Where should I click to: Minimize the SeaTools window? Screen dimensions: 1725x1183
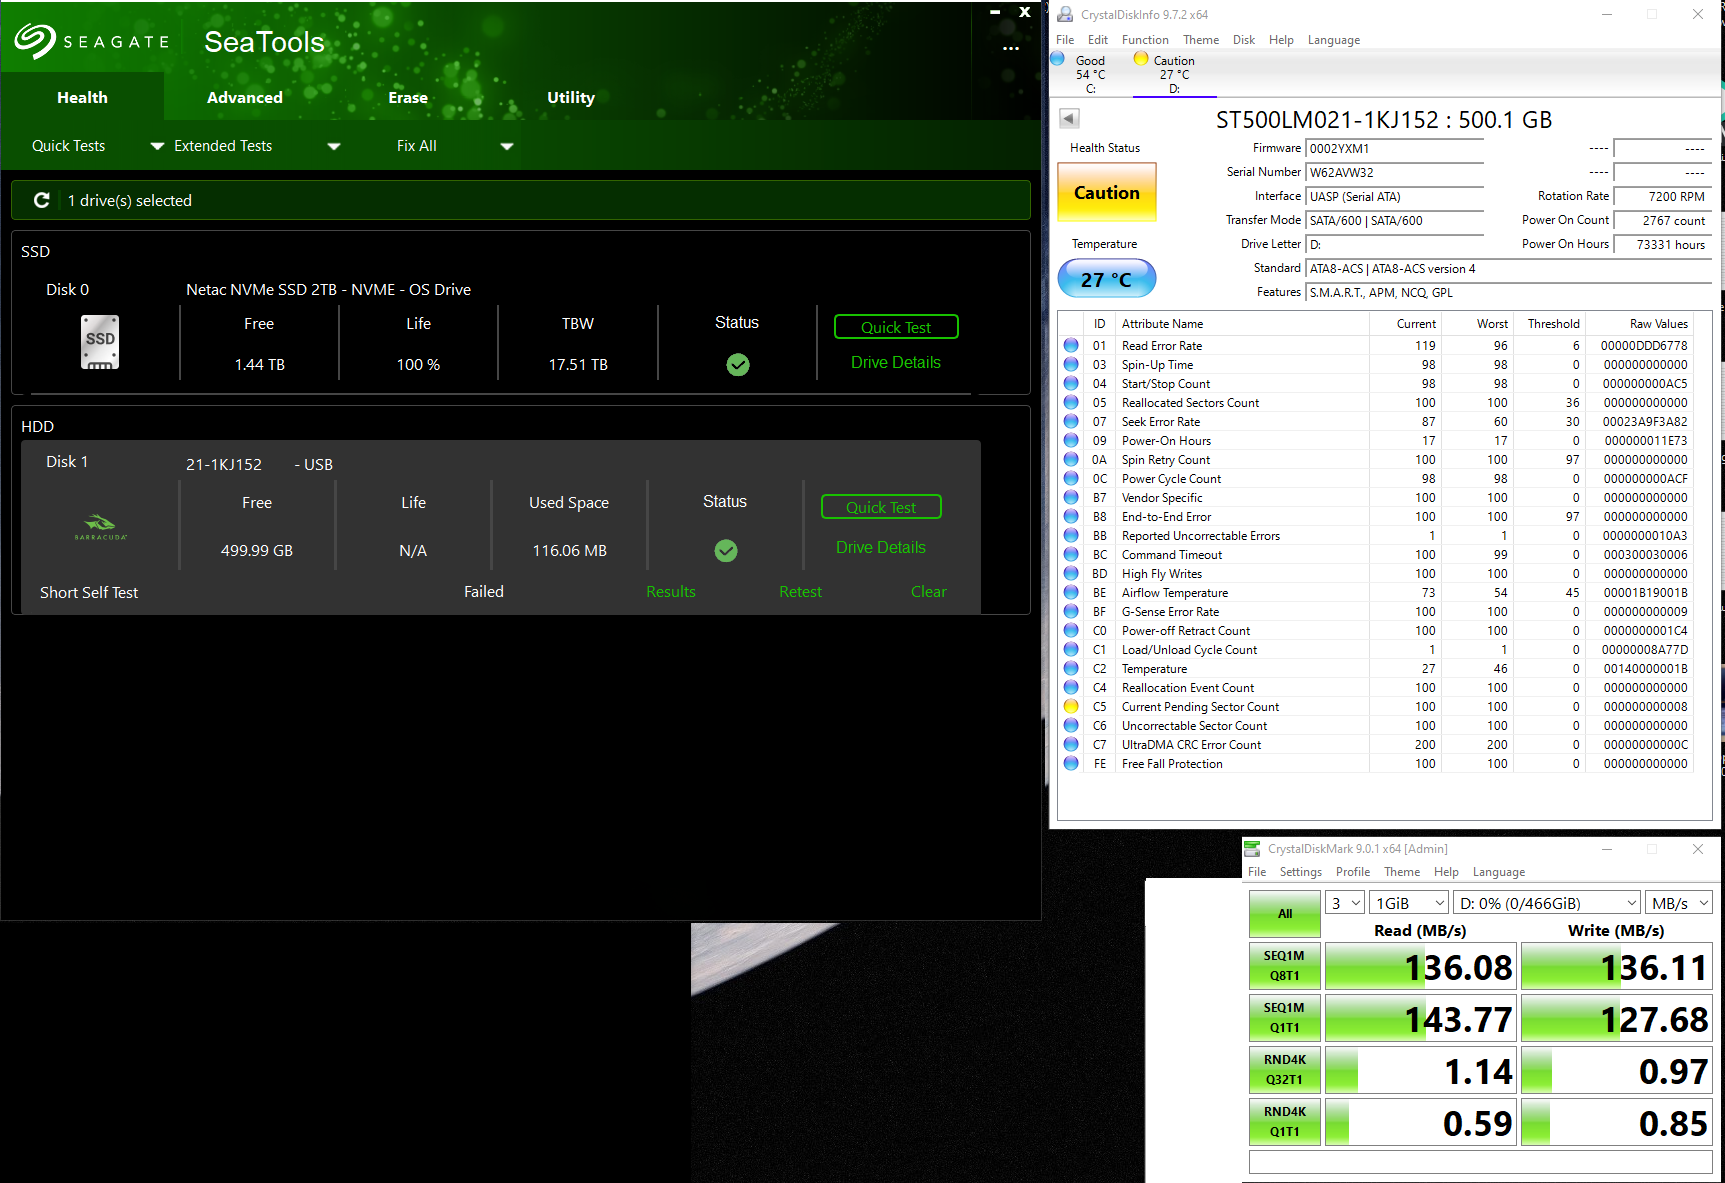point(995,12)
